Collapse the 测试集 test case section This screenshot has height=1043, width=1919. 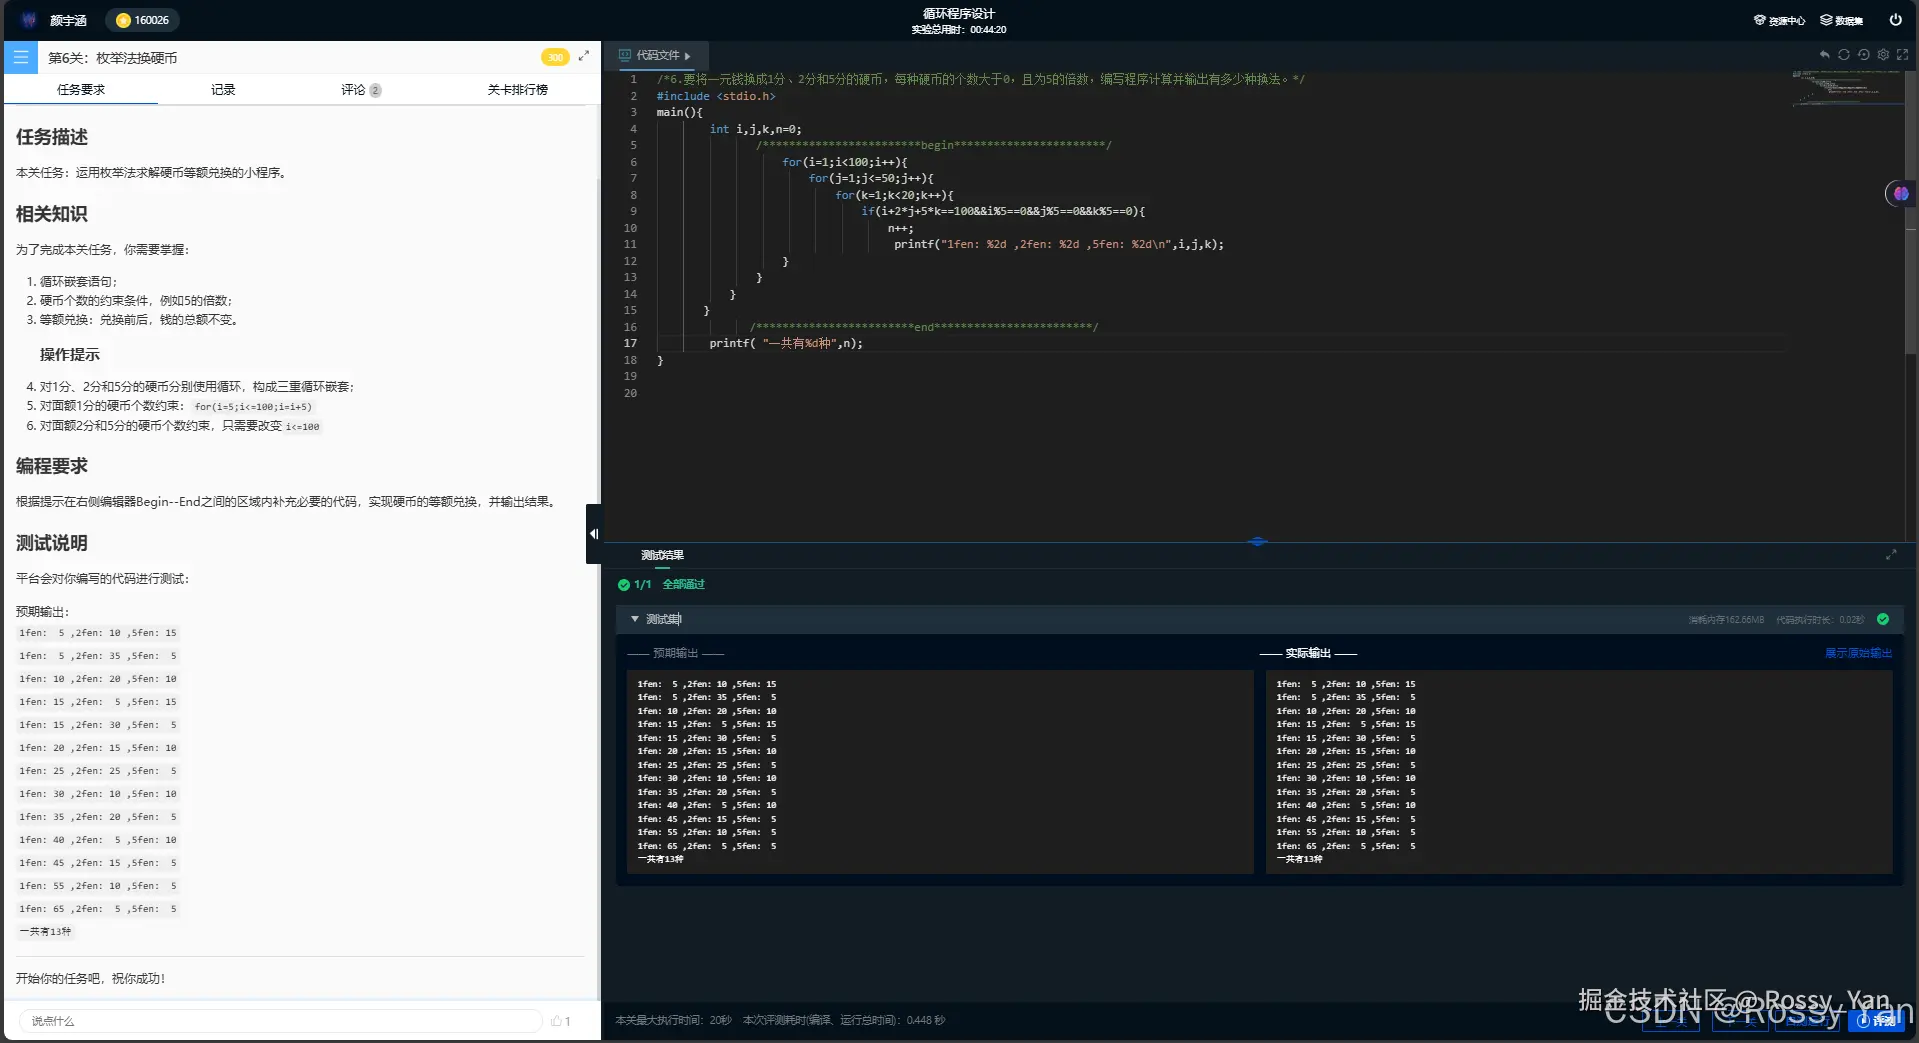pyautogui.click(x=635, y=619)
